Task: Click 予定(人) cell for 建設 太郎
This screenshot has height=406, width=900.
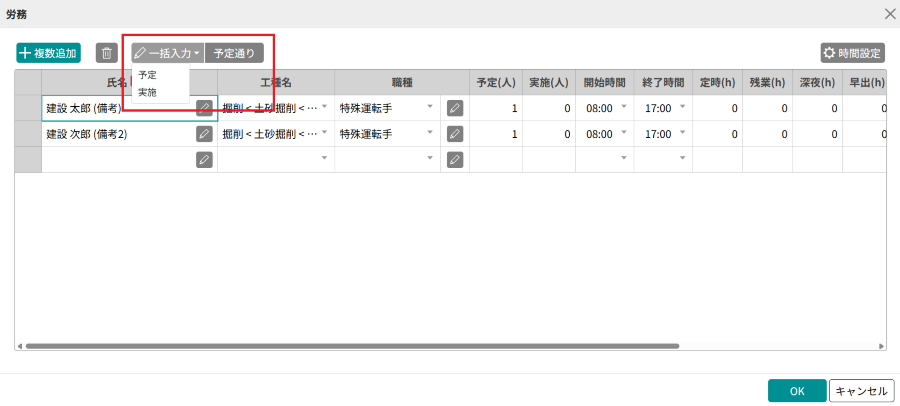Action: click(495, 108)
